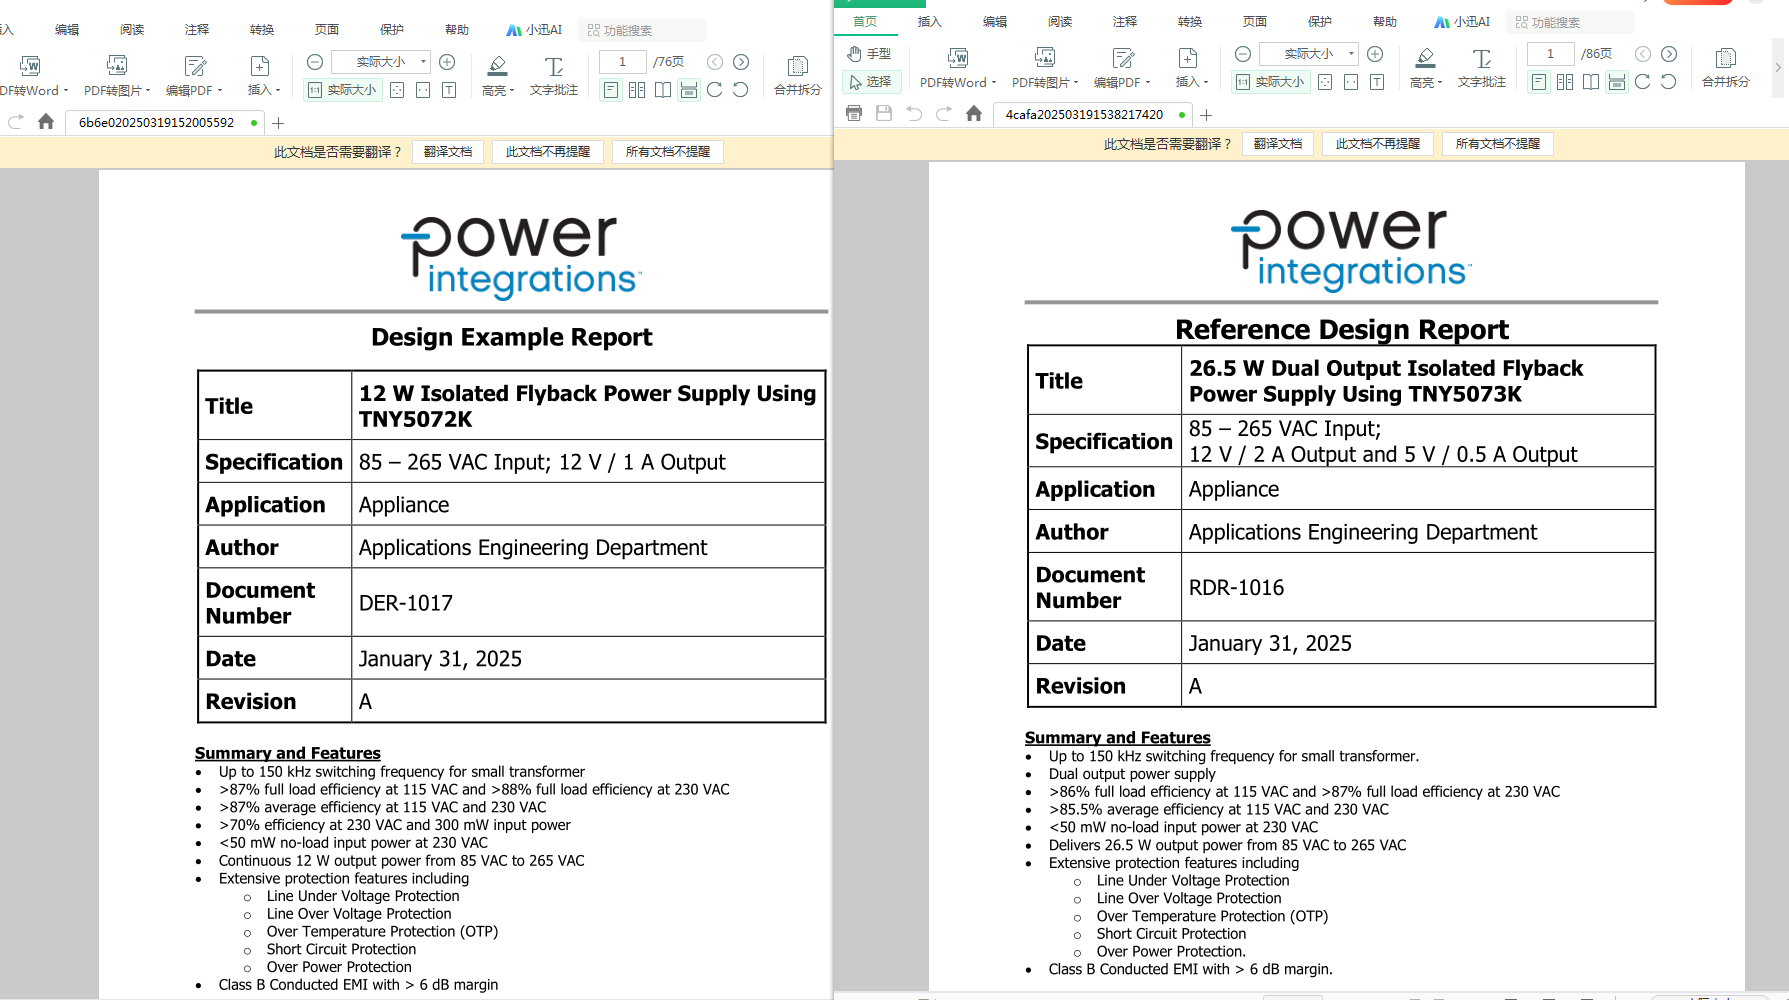Click fit-page icon in left window

397,90
